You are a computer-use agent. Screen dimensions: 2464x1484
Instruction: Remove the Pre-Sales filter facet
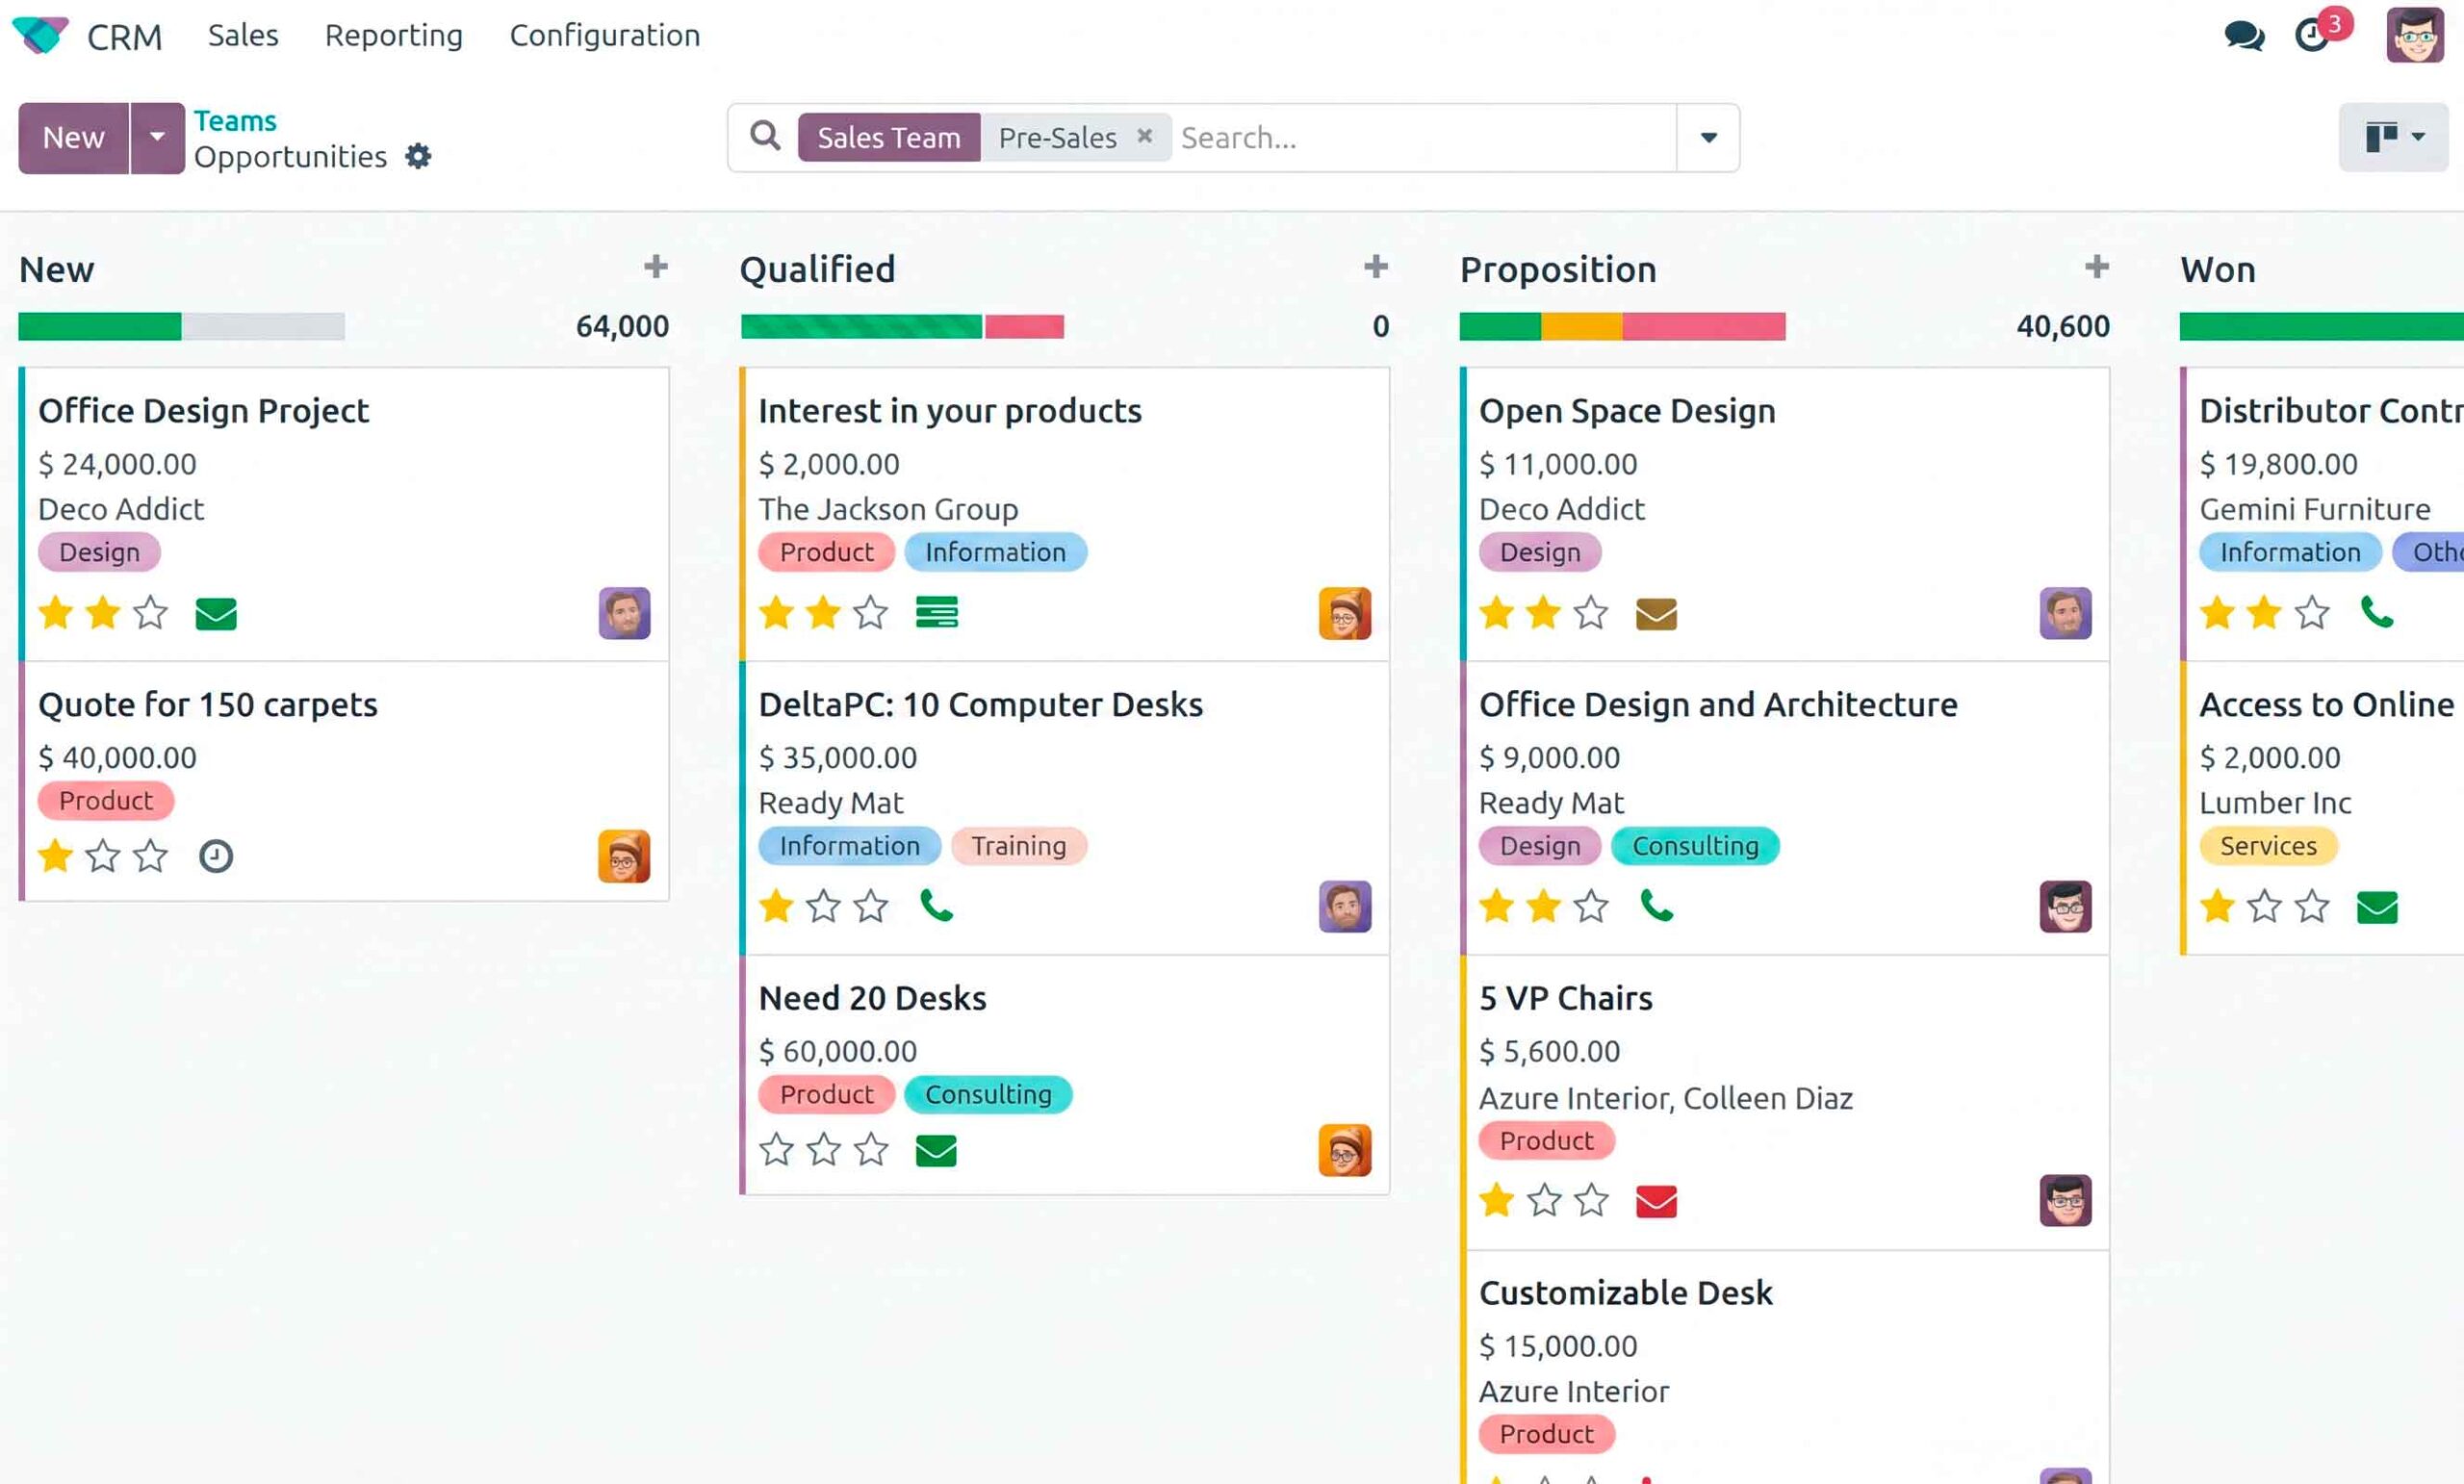pyautogui.click(x=1144, y=136)
